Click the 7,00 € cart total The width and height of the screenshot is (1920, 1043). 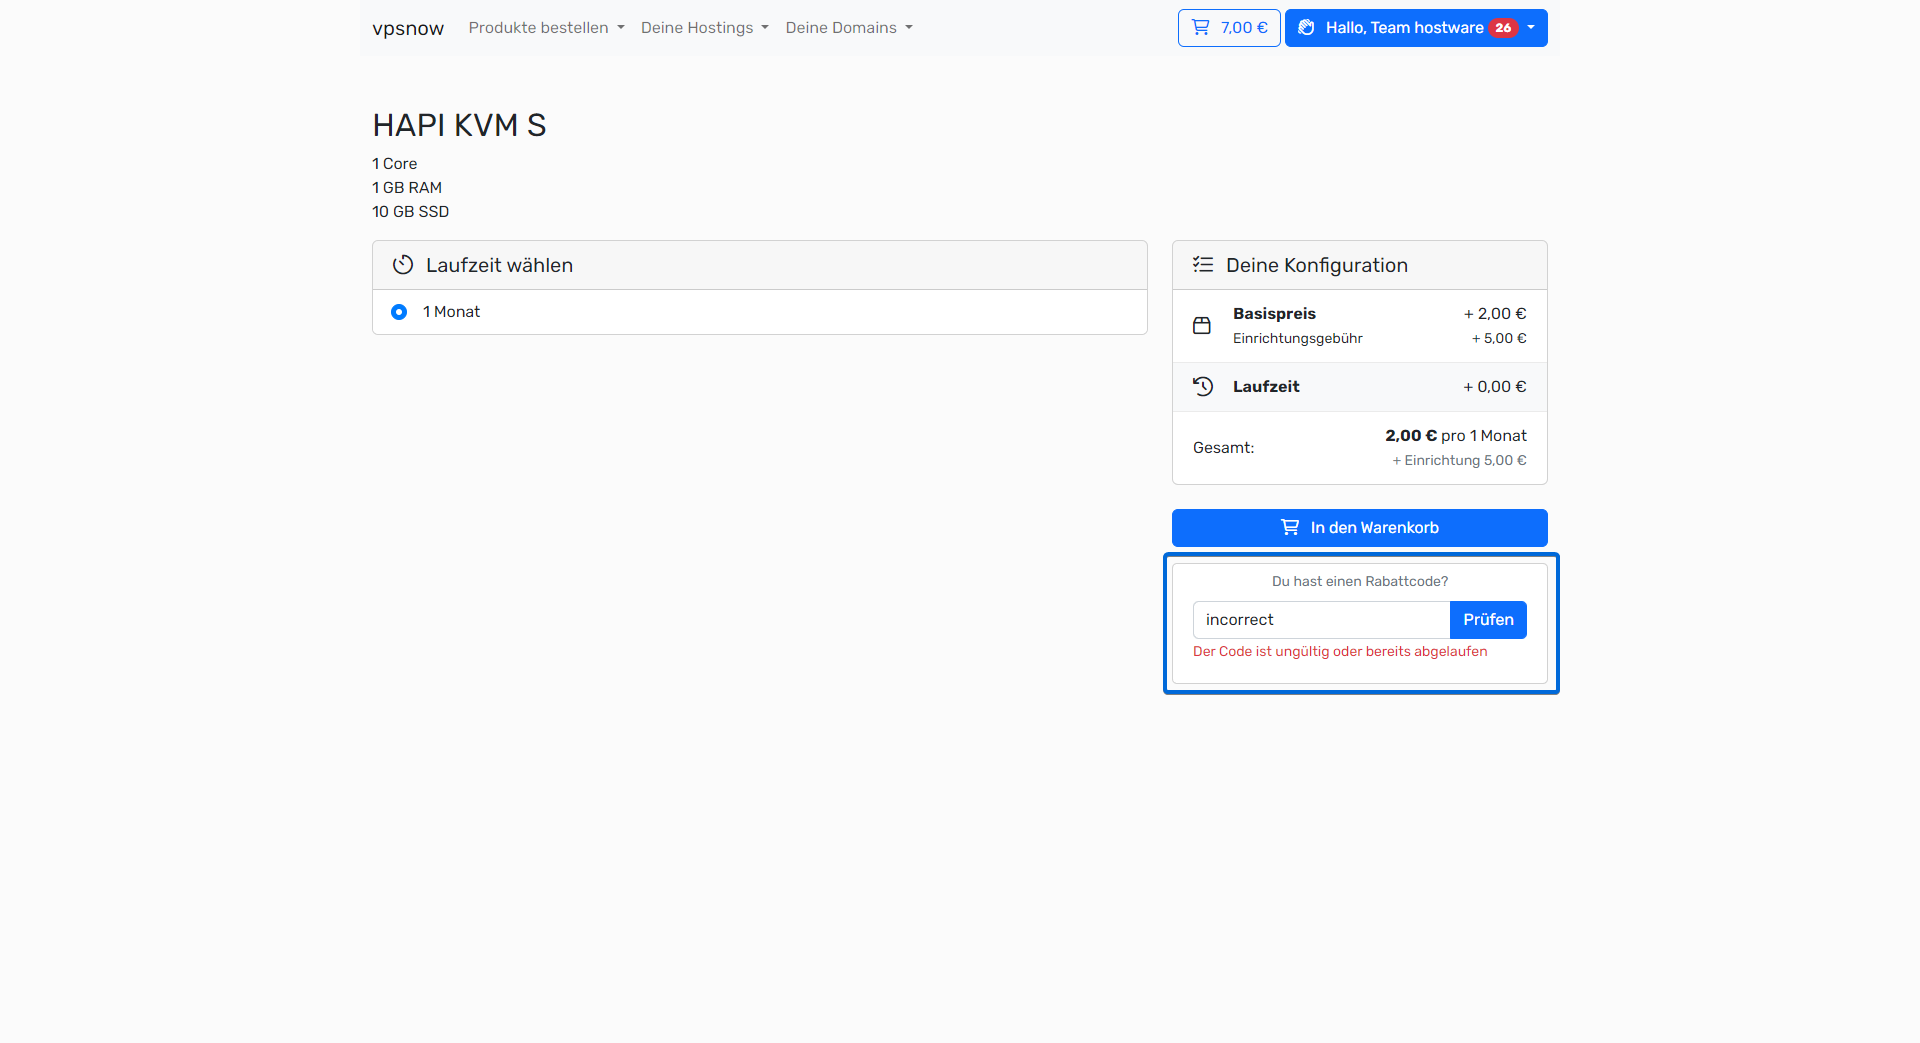(x=1244, y=28)
